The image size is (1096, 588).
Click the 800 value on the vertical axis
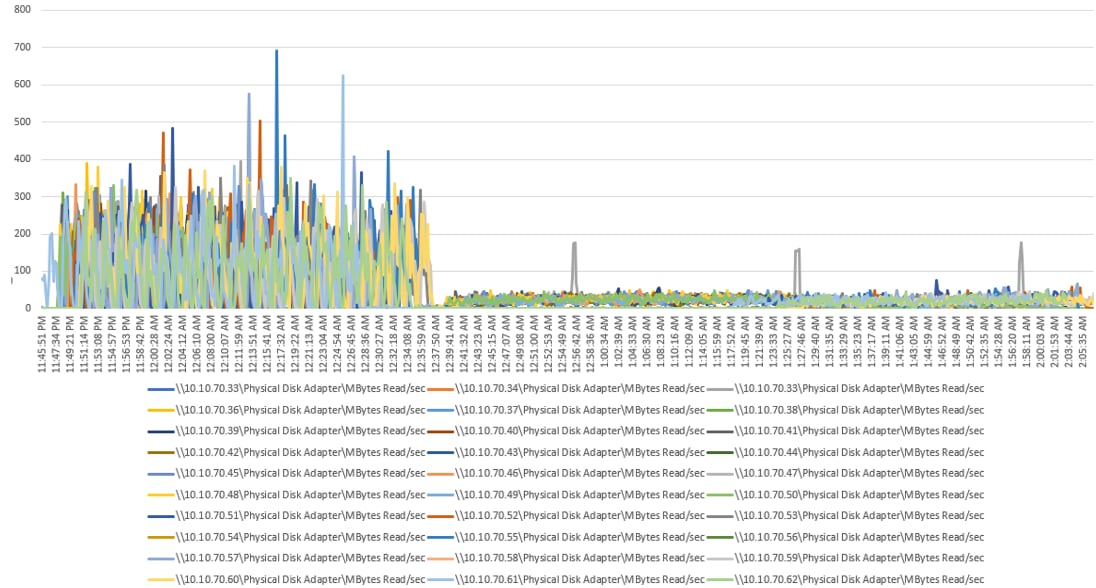[23, 10]
